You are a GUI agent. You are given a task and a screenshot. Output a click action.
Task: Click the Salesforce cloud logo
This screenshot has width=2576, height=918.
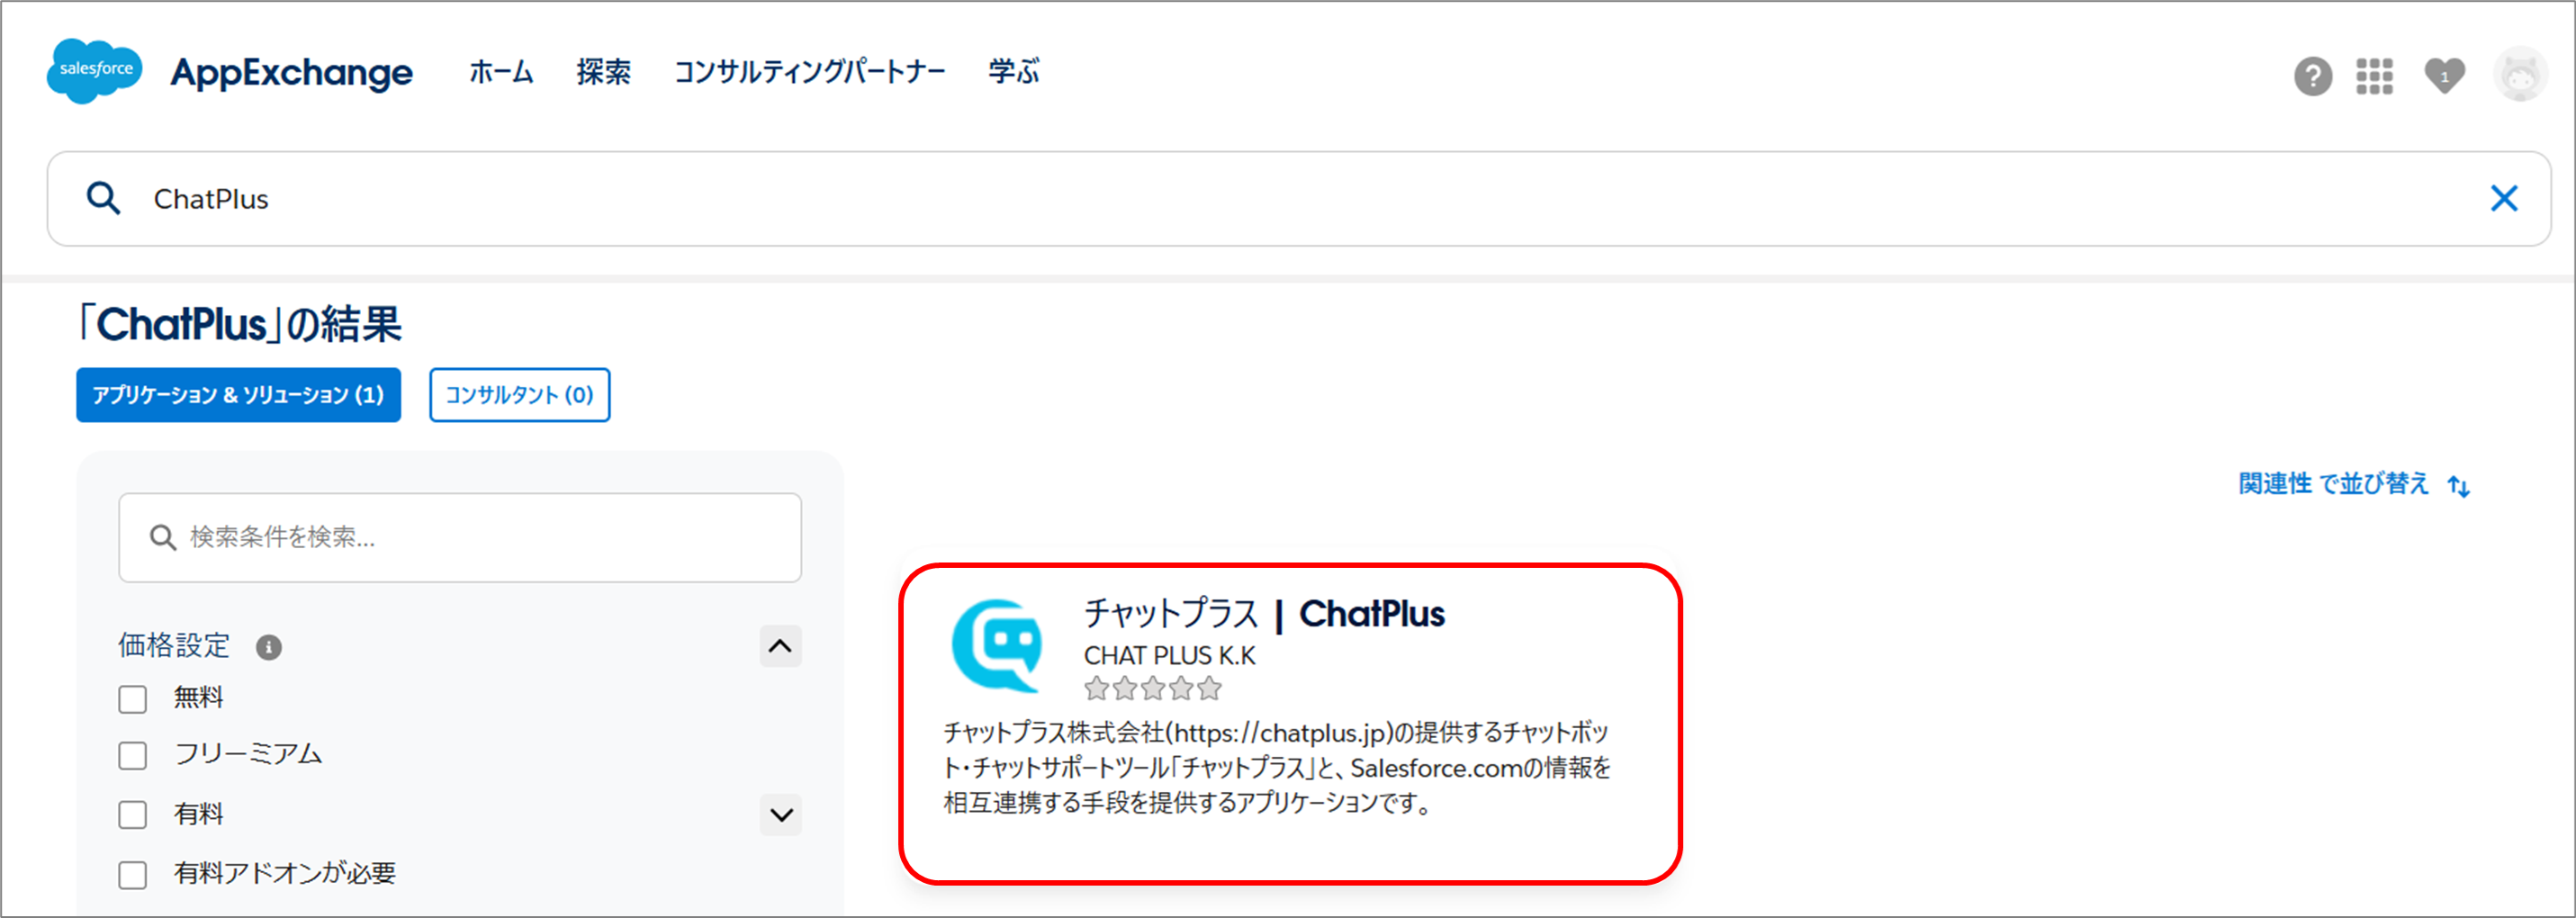(95, 70)
